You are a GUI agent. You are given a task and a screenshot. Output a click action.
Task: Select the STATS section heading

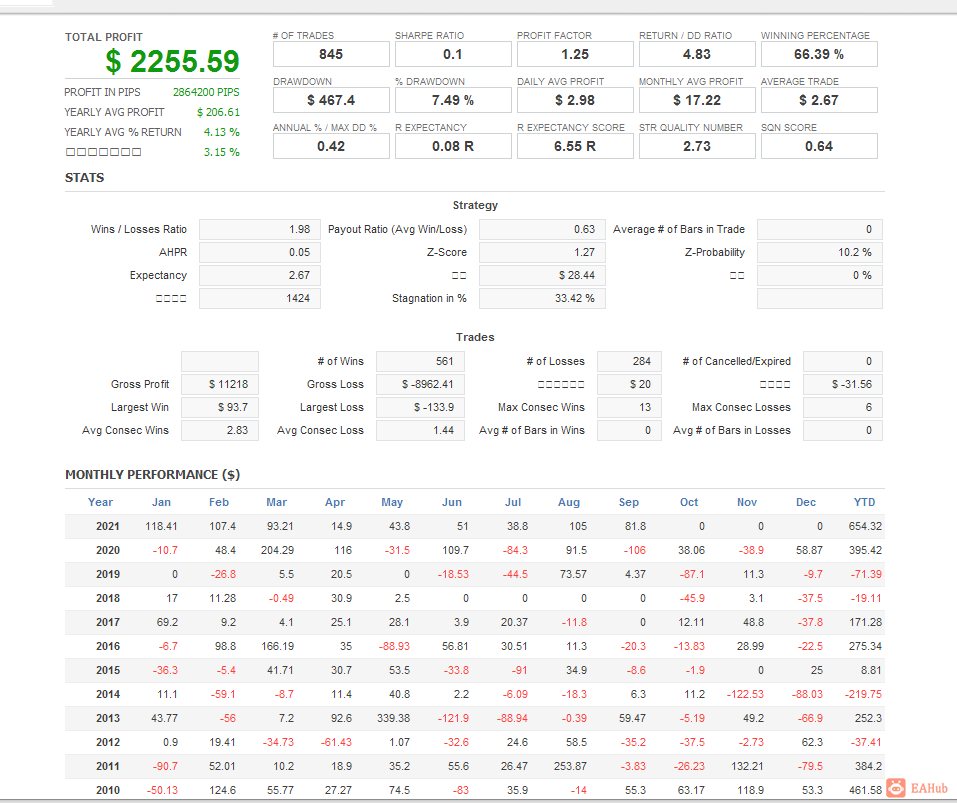(85, 178)
